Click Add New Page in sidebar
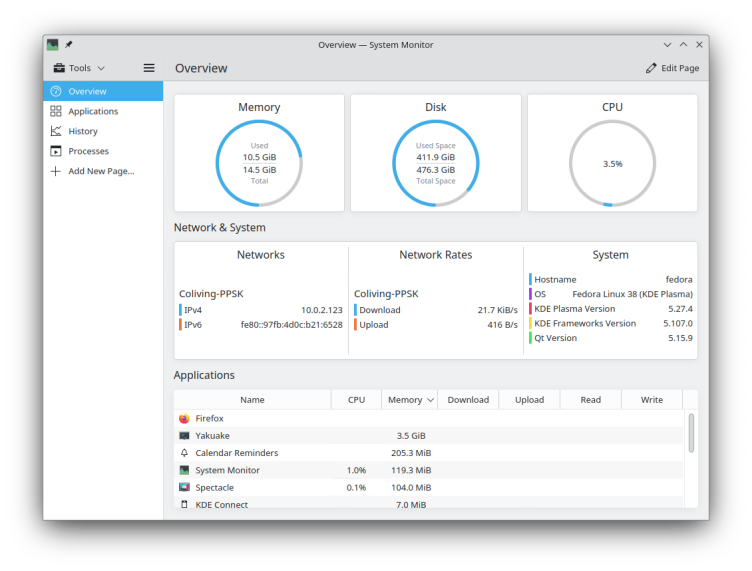 pos(100,171)
